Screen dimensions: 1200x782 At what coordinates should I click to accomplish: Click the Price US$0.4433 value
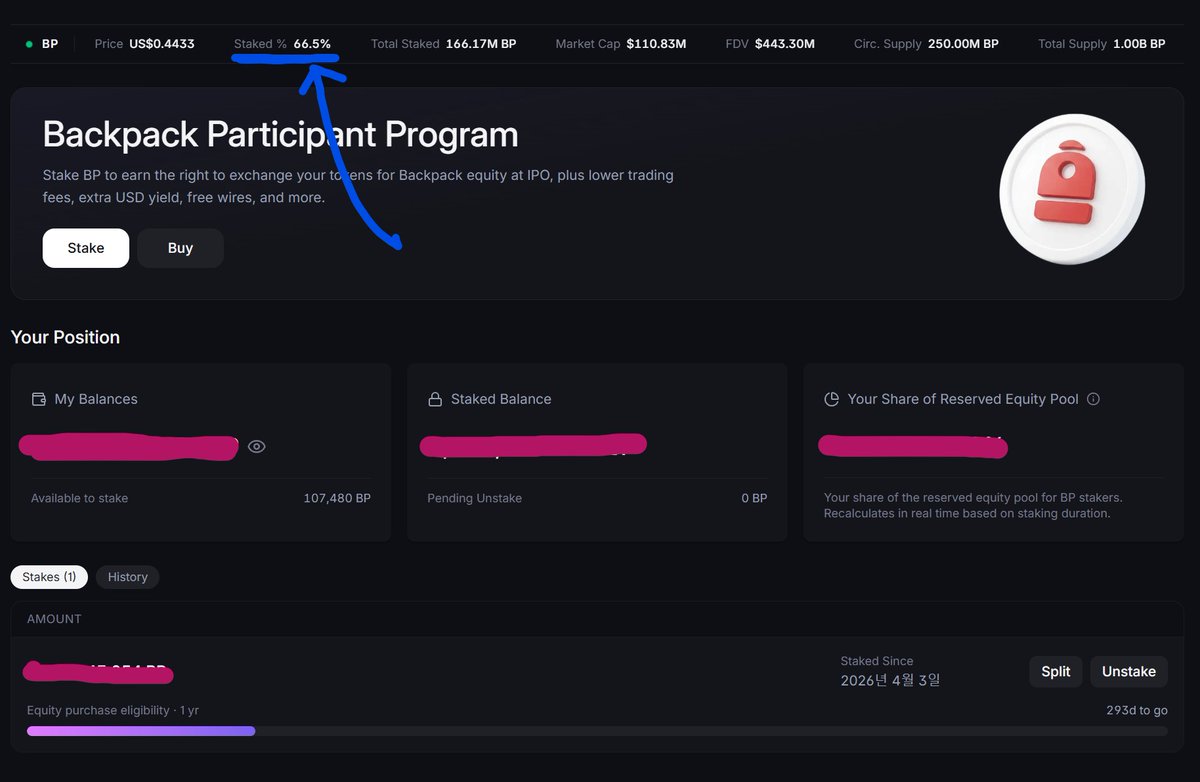162,44
